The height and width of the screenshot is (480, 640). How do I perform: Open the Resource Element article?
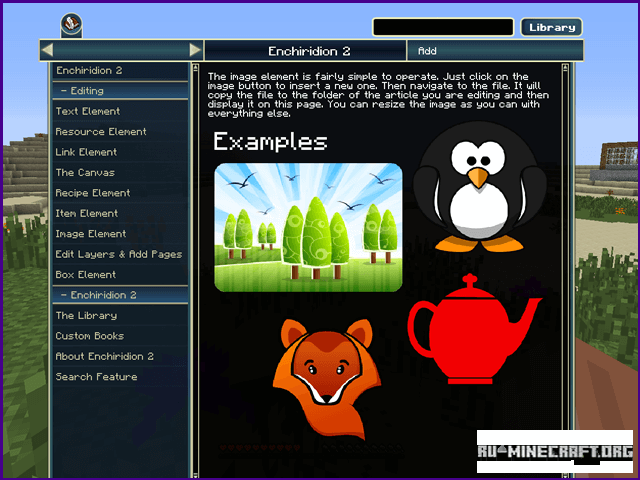(120, 131)
